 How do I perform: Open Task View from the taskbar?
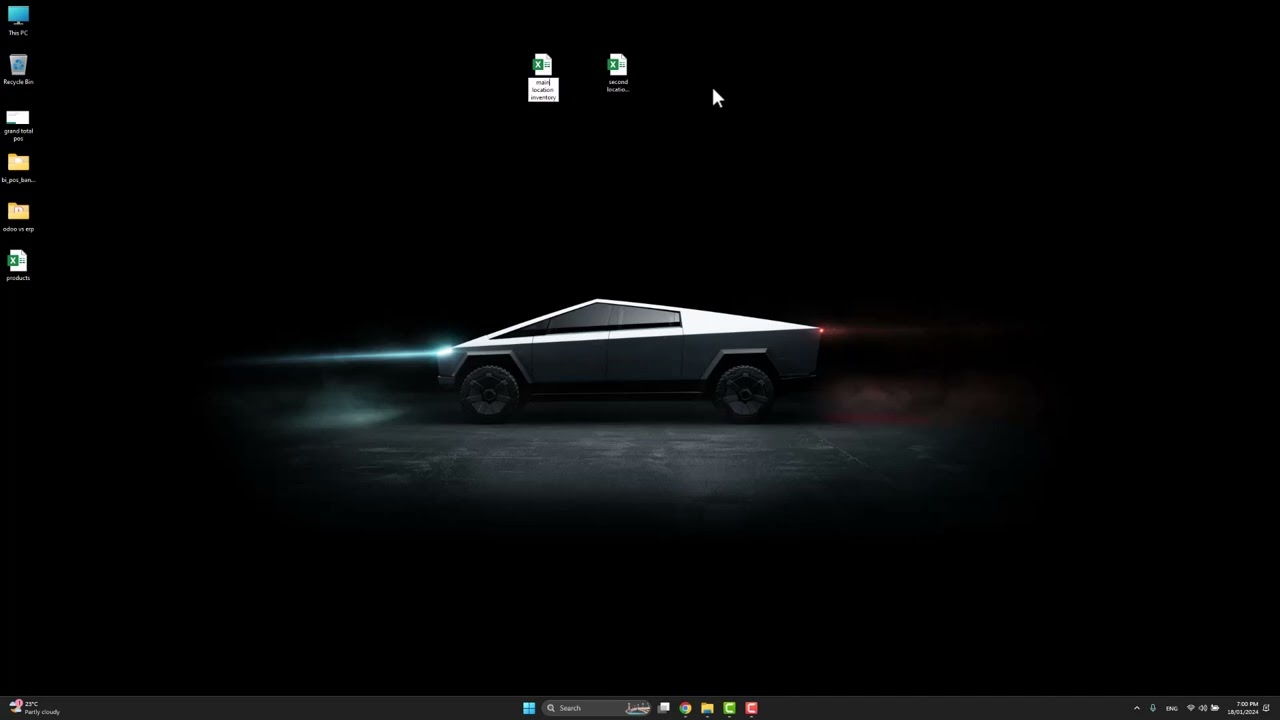coord(663,708)
